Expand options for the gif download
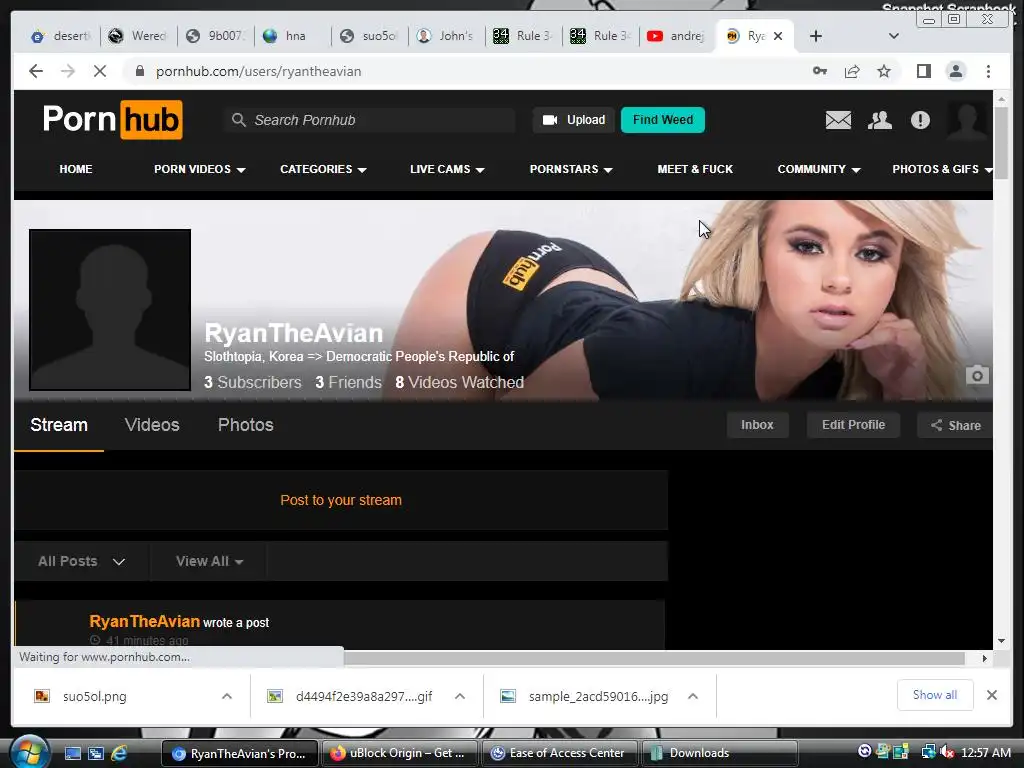This screenshot has width=1024, height=768. (x=460, y=696)
